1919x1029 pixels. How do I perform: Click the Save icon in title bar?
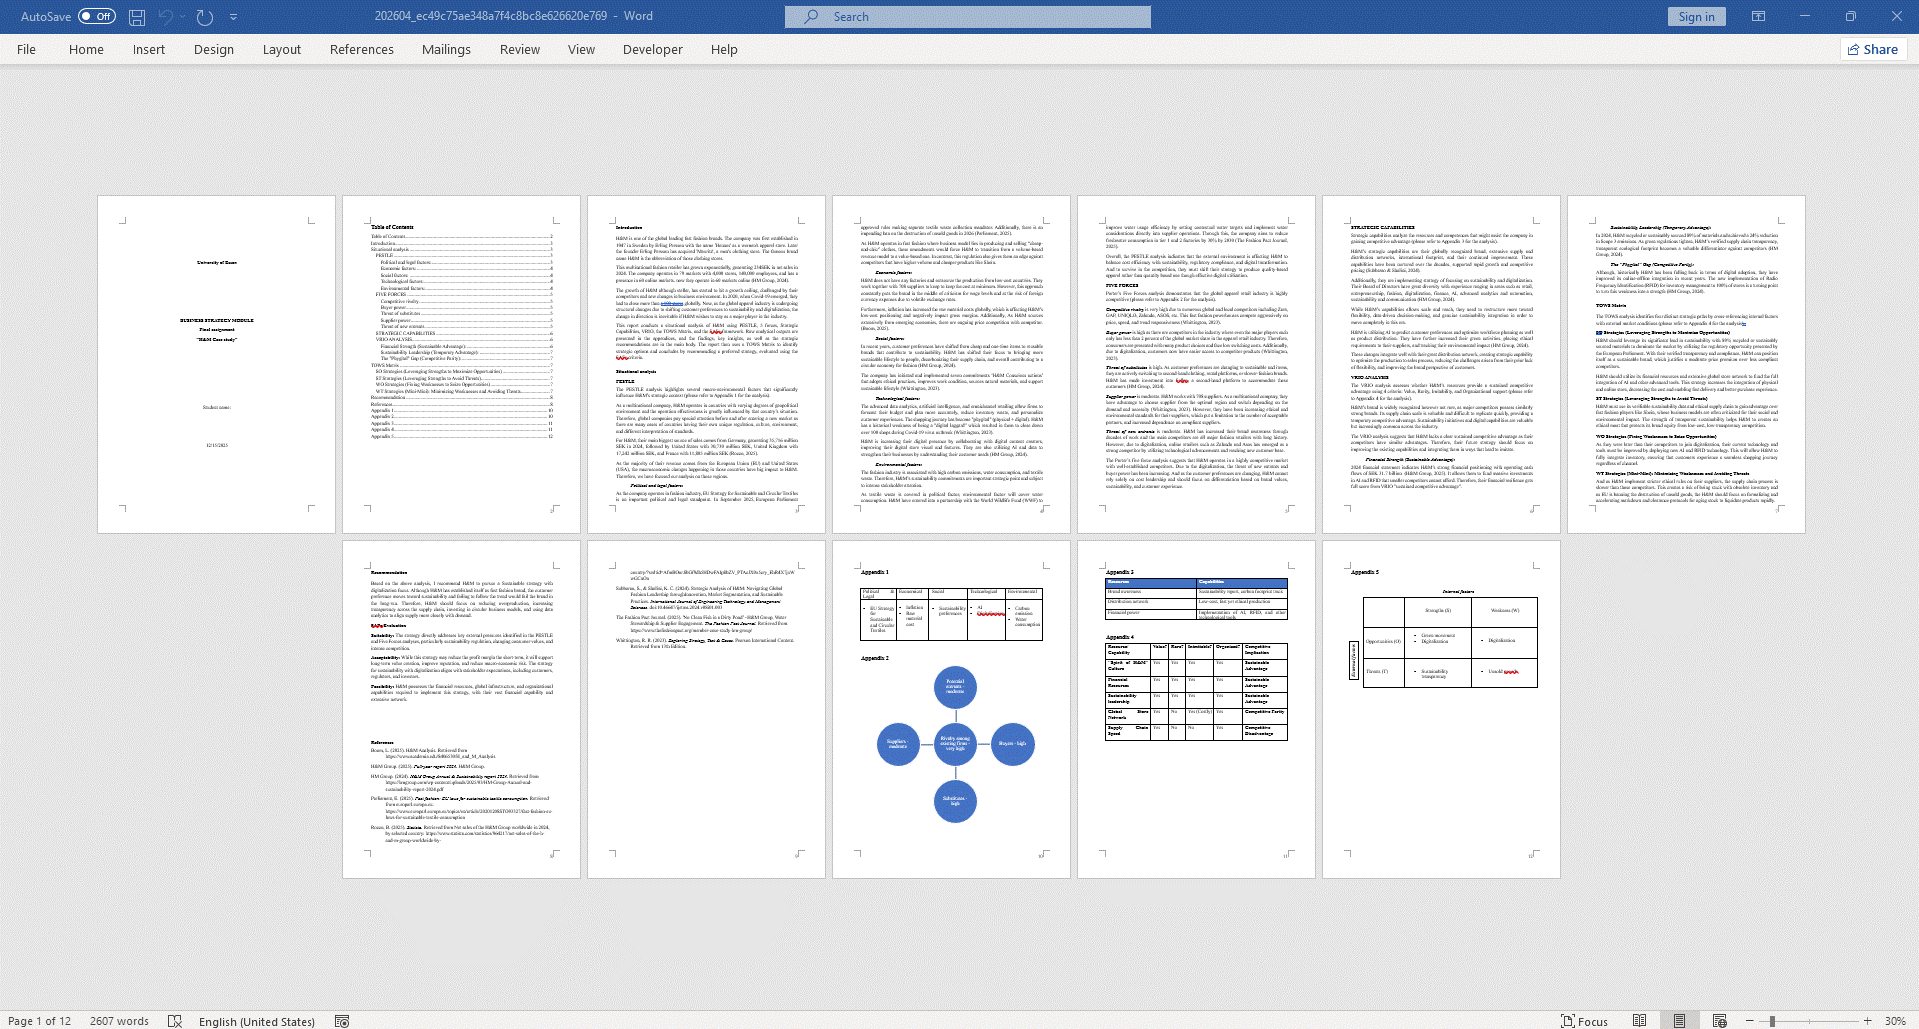pyautogui.click(x=137, y=17)
